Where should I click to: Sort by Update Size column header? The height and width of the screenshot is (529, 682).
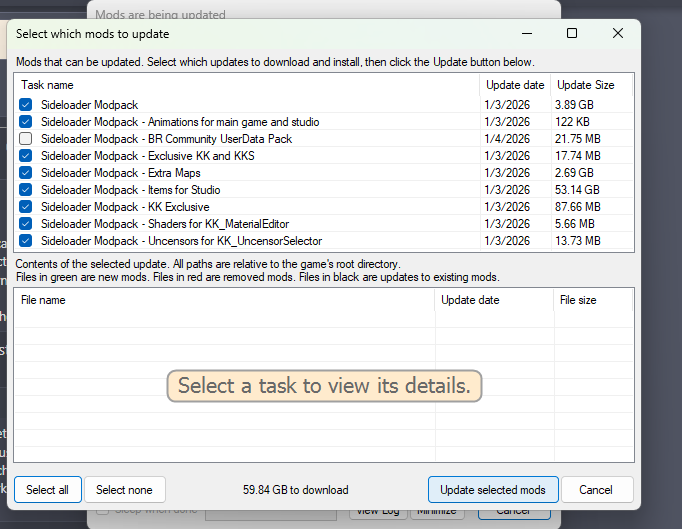tap(587, 85)
